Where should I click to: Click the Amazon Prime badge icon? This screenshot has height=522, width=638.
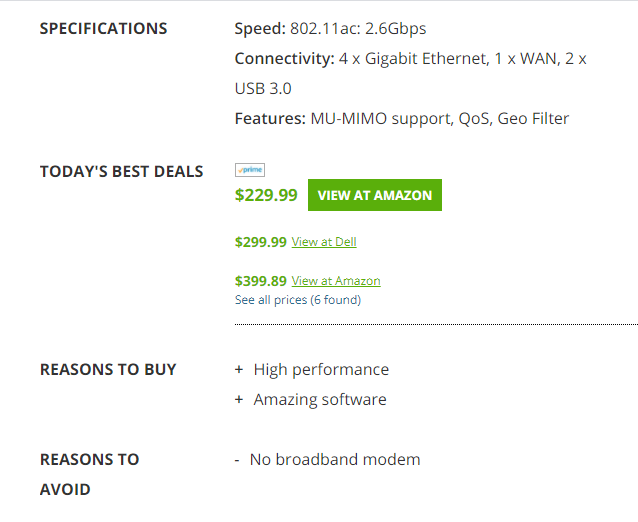pos(250,170)
